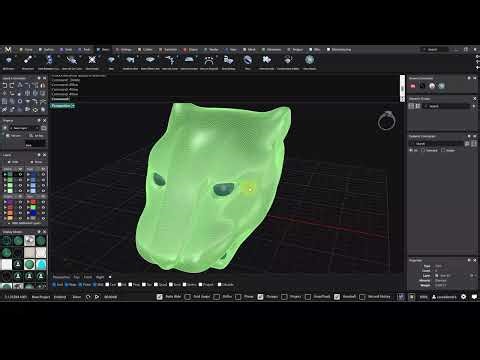Click the black icon in the top right panel

point(422,86)
